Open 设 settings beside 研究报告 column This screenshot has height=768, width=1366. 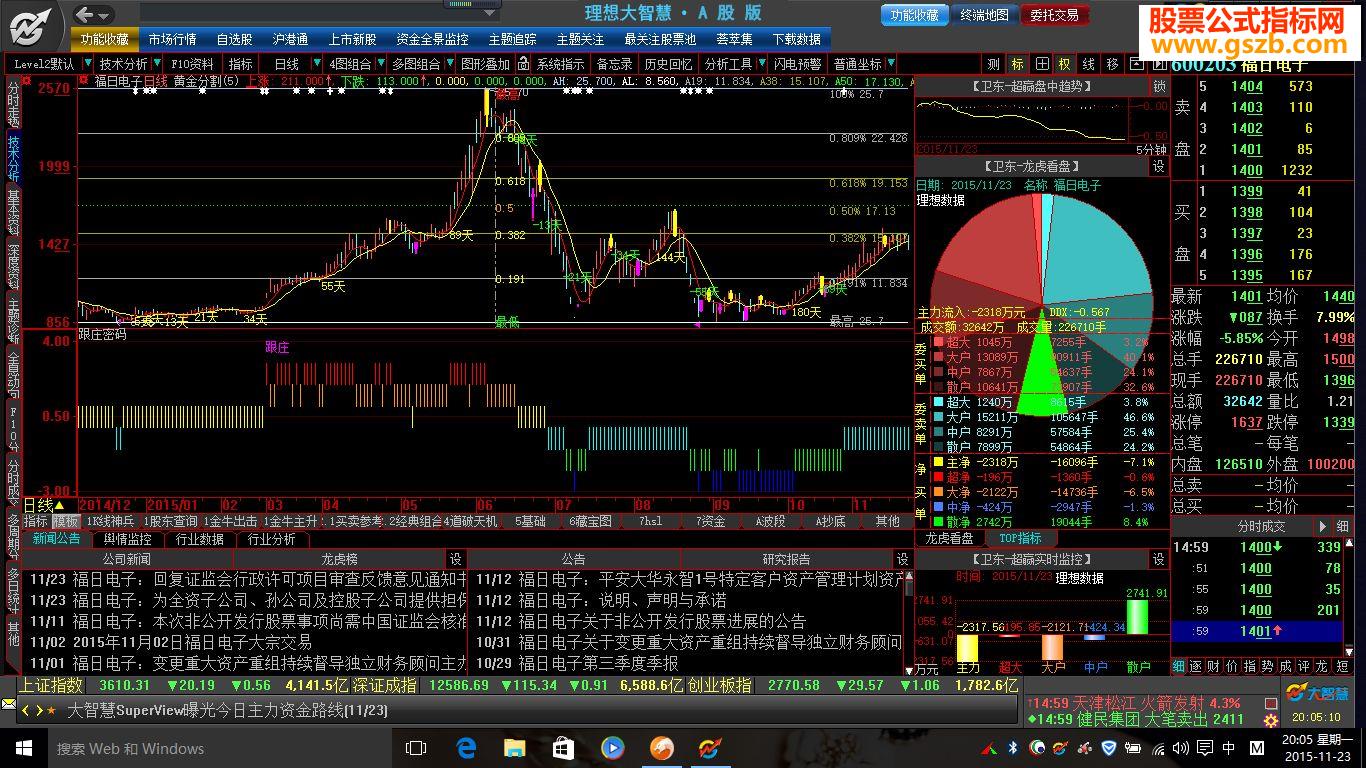[902, 559]
